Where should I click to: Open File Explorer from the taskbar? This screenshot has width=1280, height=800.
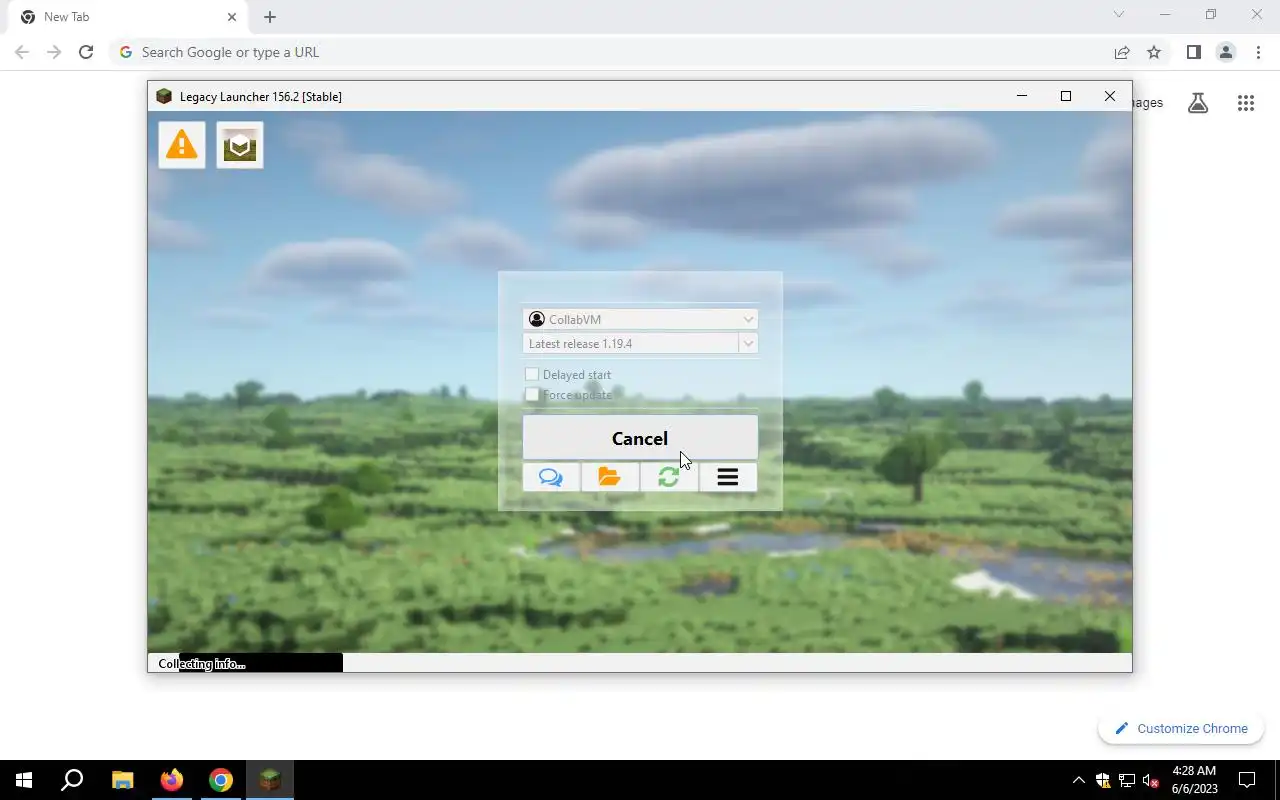122,780
